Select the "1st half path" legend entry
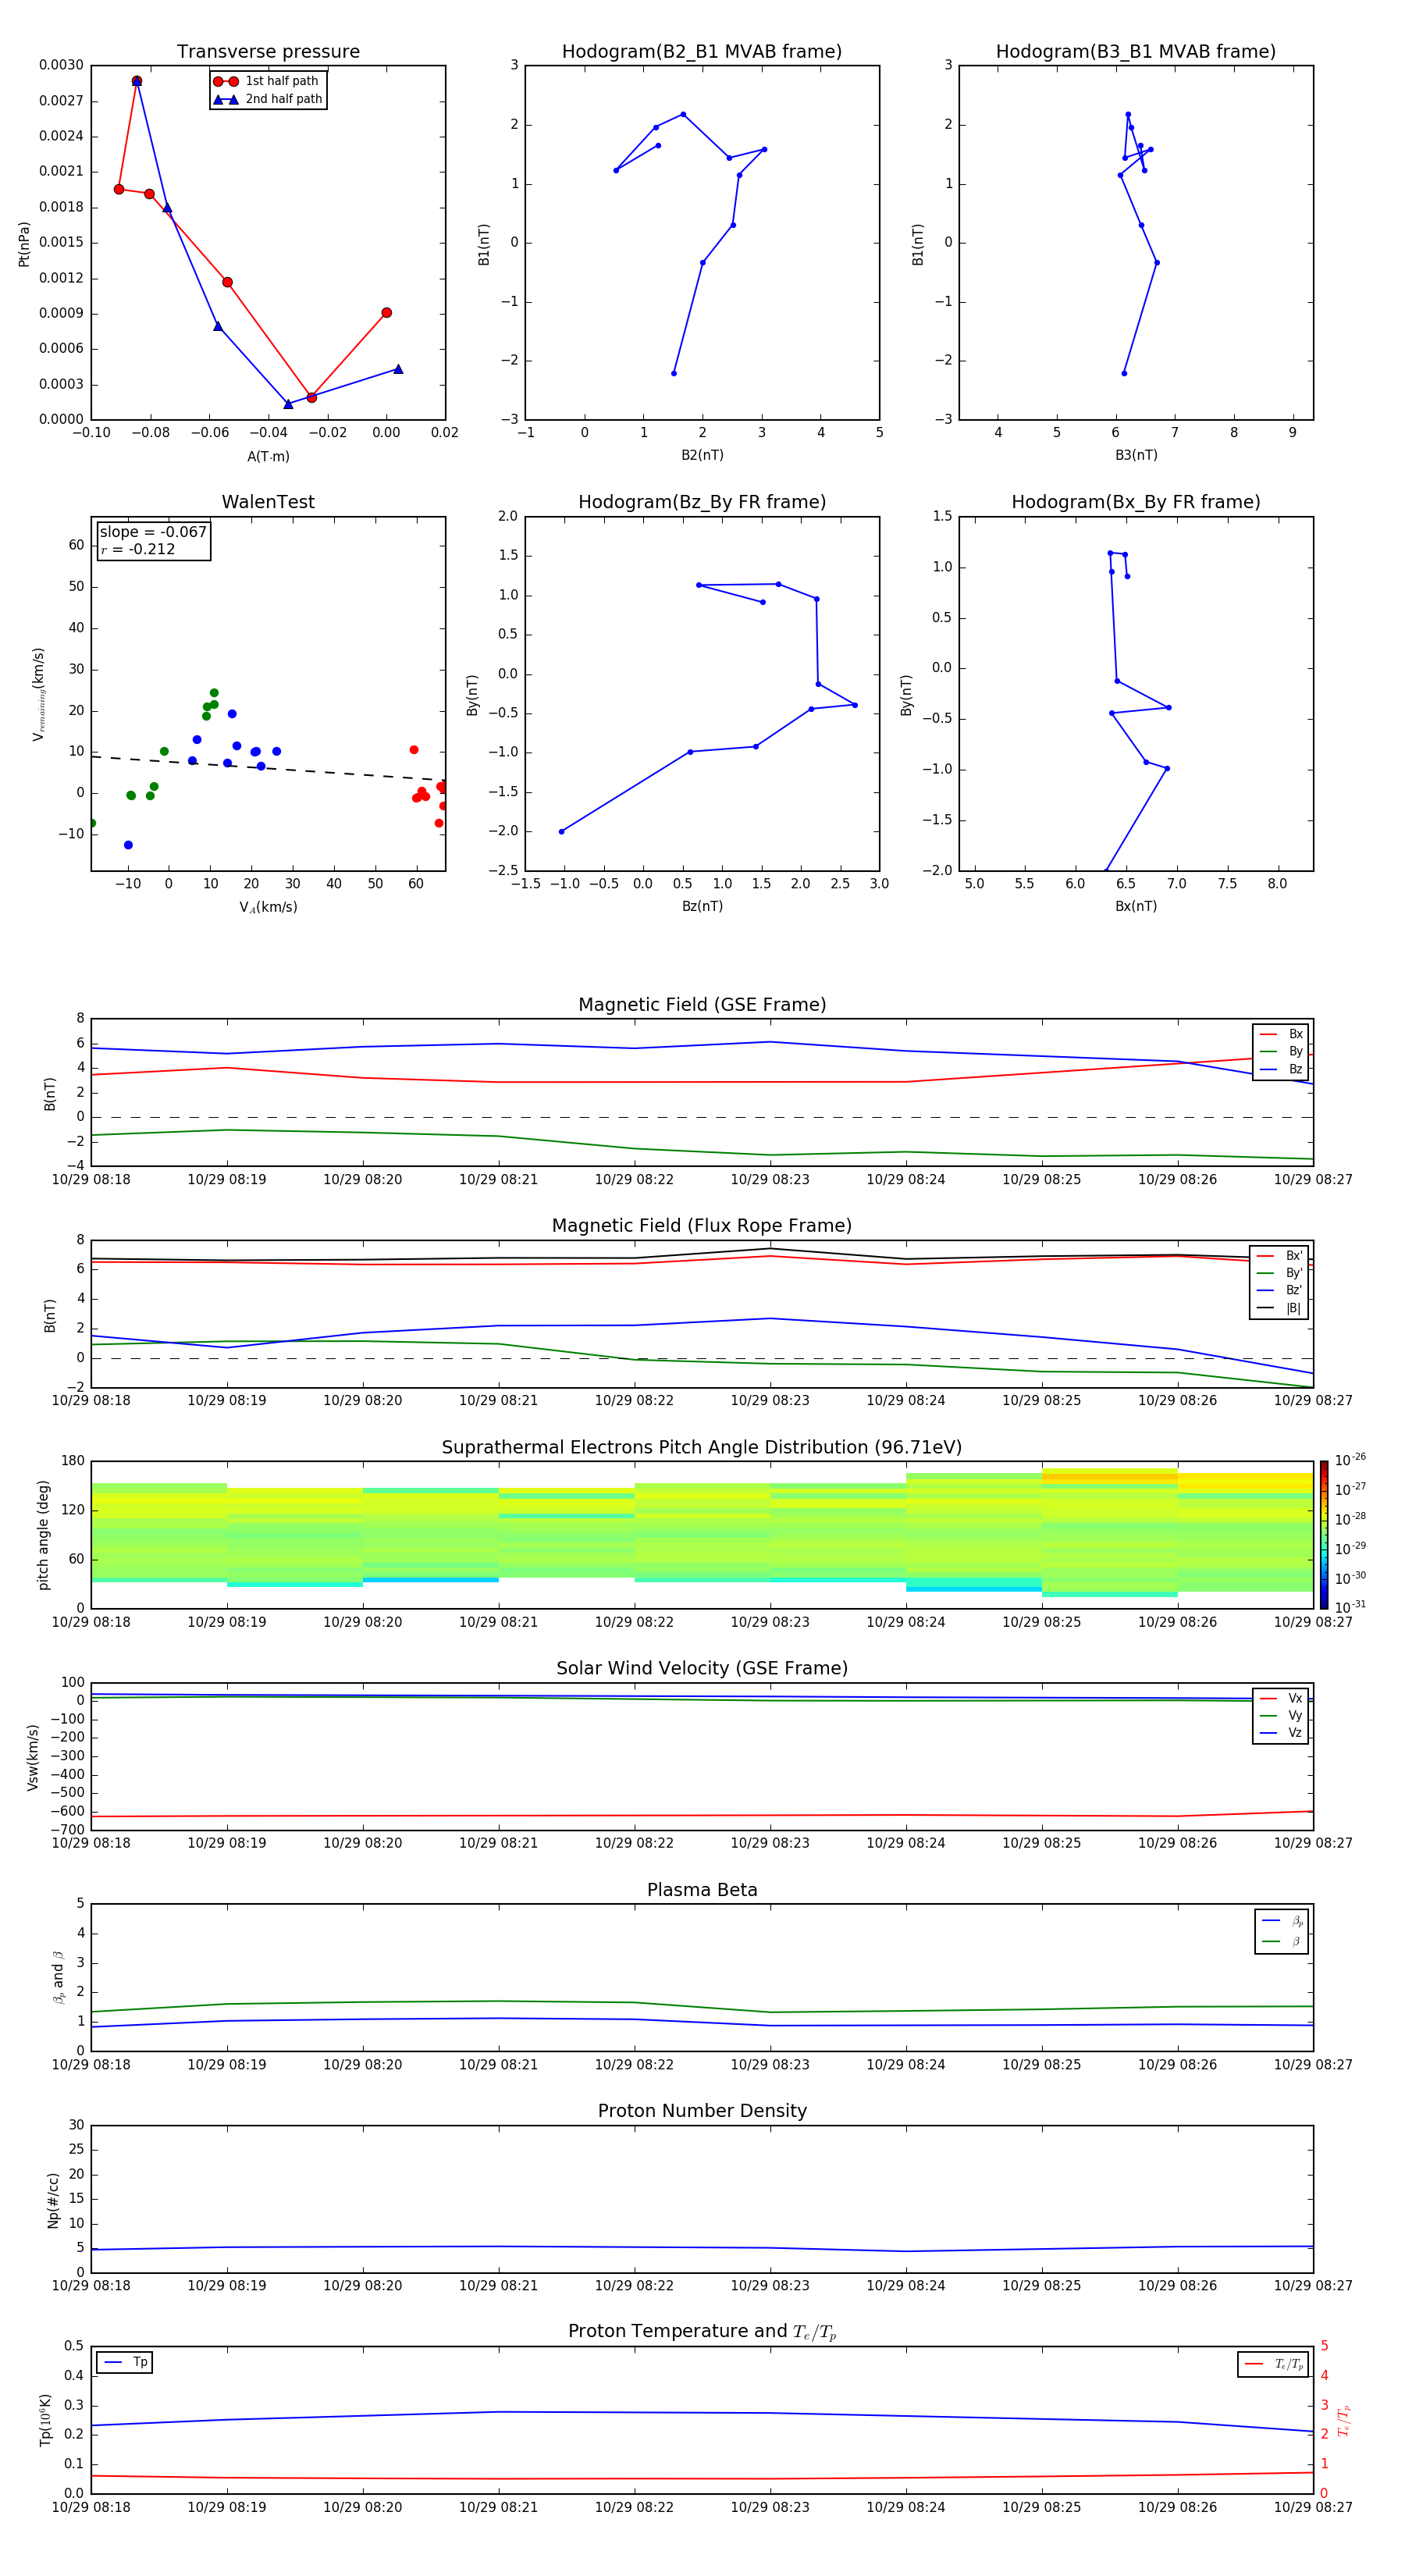 point(267,81)
